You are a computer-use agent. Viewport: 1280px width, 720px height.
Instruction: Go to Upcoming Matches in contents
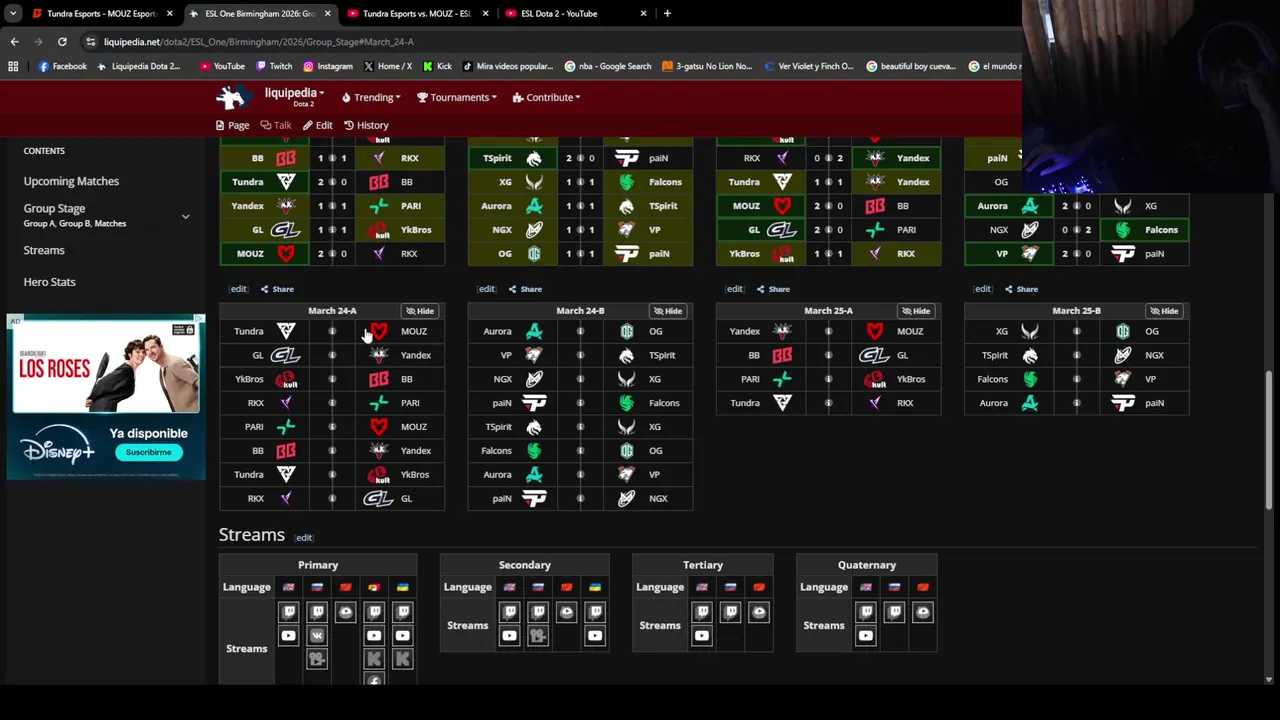pos(71,181)
